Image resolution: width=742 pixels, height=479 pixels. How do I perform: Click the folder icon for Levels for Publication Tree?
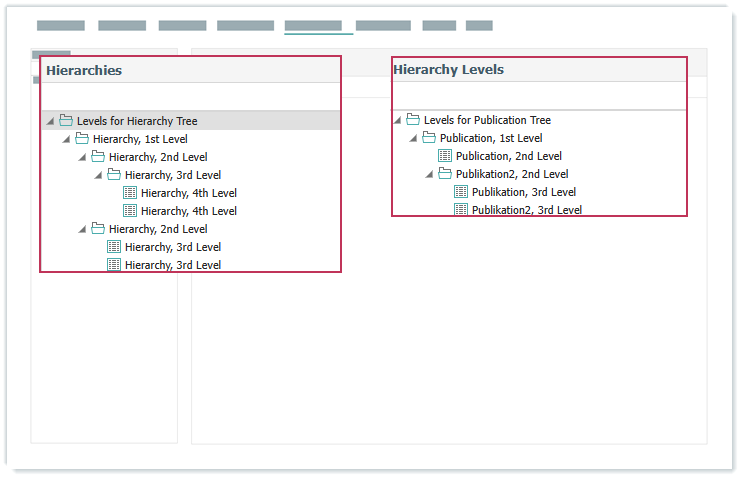pyautogui.click(x=413, y=120)
